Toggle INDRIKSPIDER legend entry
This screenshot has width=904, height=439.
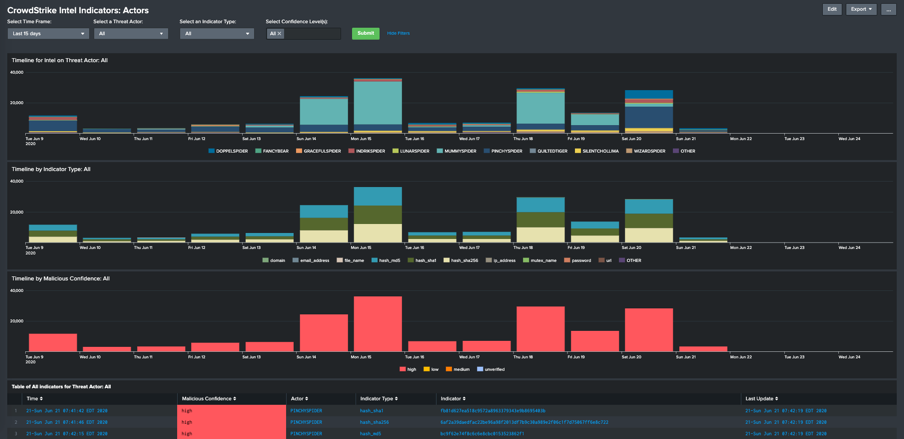367,151
